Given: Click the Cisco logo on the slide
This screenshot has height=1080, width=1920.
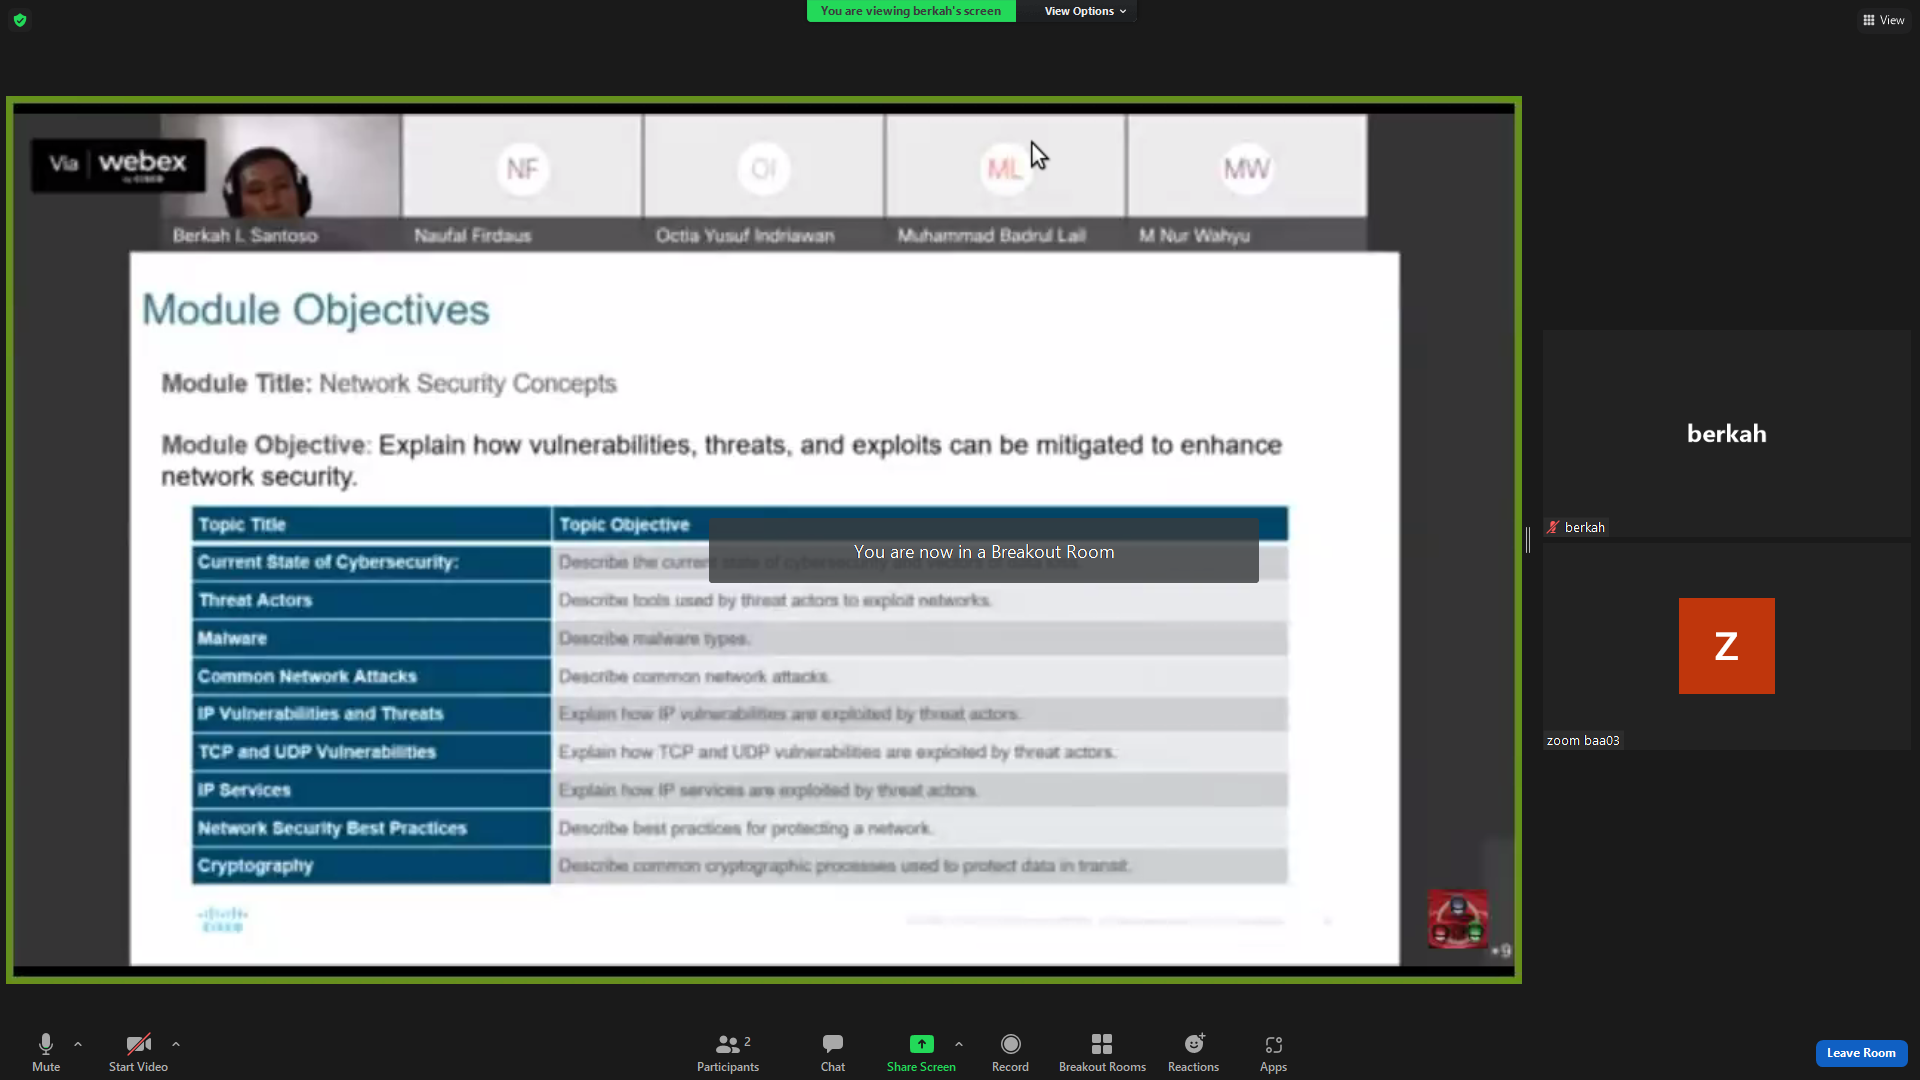Looking at the screenshot, I should pos(223,920).
